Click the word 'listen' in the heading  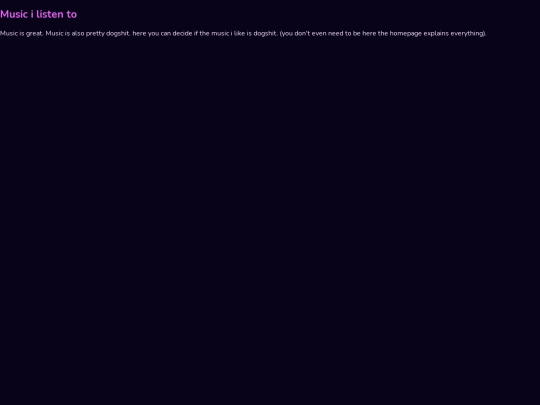(50, 14)
